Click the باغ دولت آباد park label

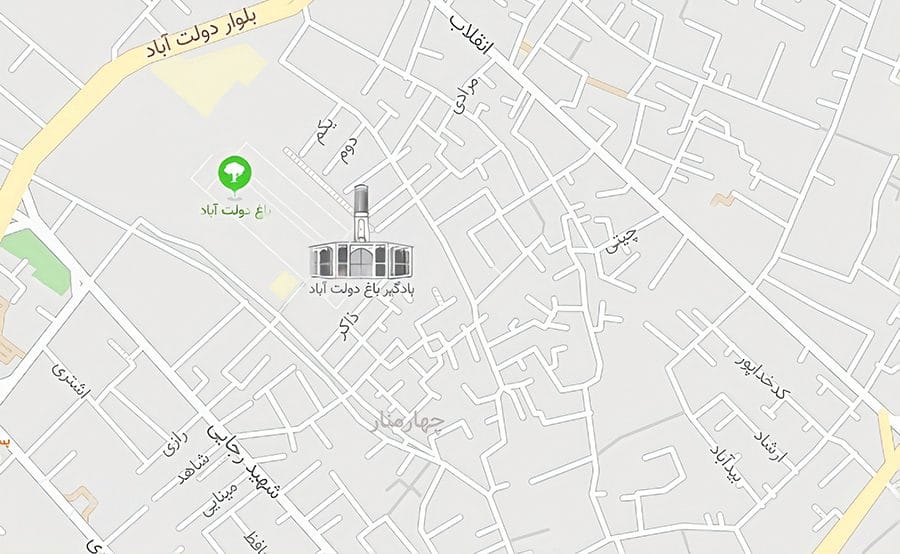[x=235, y=210]
